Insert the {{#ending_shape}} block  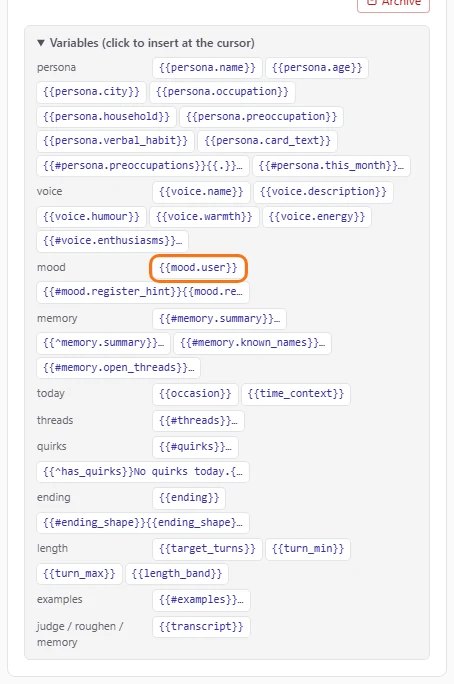pyautogui.click(x=143, y=523)
